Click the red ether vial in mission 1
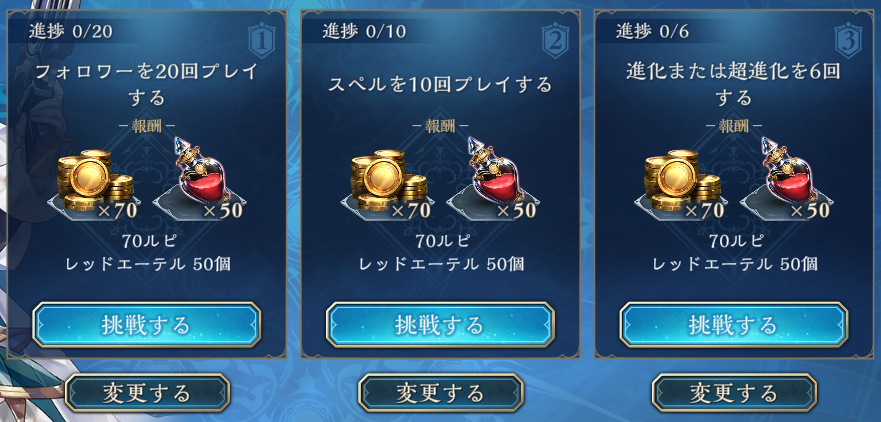 [x=201, y=170]
